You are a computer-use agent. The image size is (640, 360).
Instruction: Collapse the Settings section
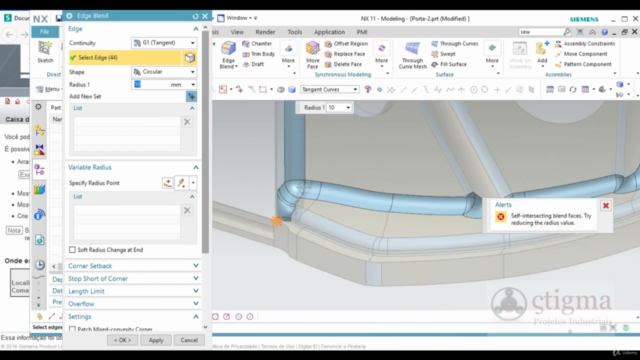pyautogui.click(x=196, y=317)
